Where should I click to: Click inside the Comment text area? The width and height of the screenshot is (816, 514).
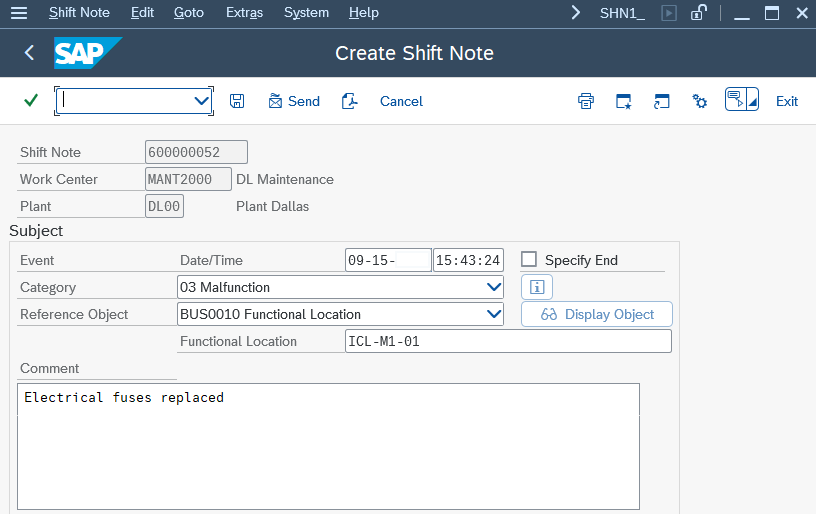pos(328,446)
